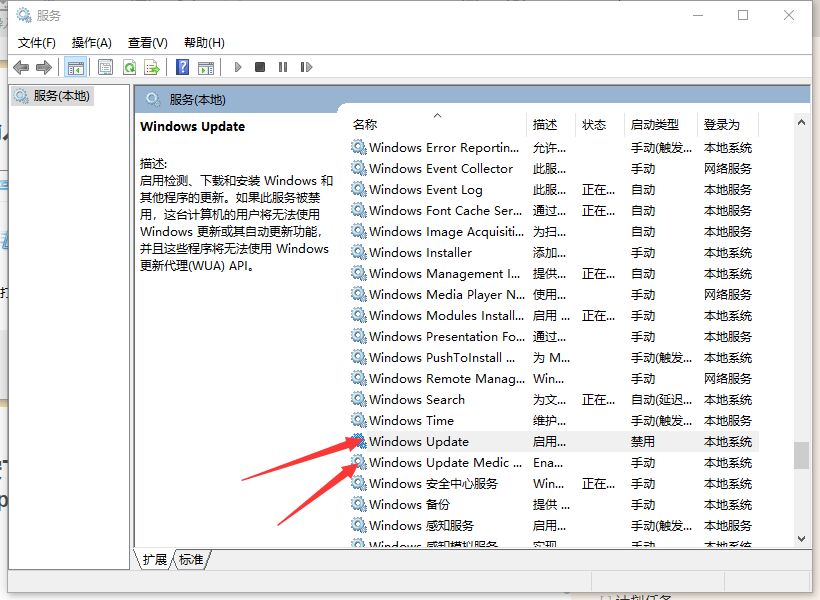
Task: Click the Export List toolbar icon
Action: click(x=152, y=67)
